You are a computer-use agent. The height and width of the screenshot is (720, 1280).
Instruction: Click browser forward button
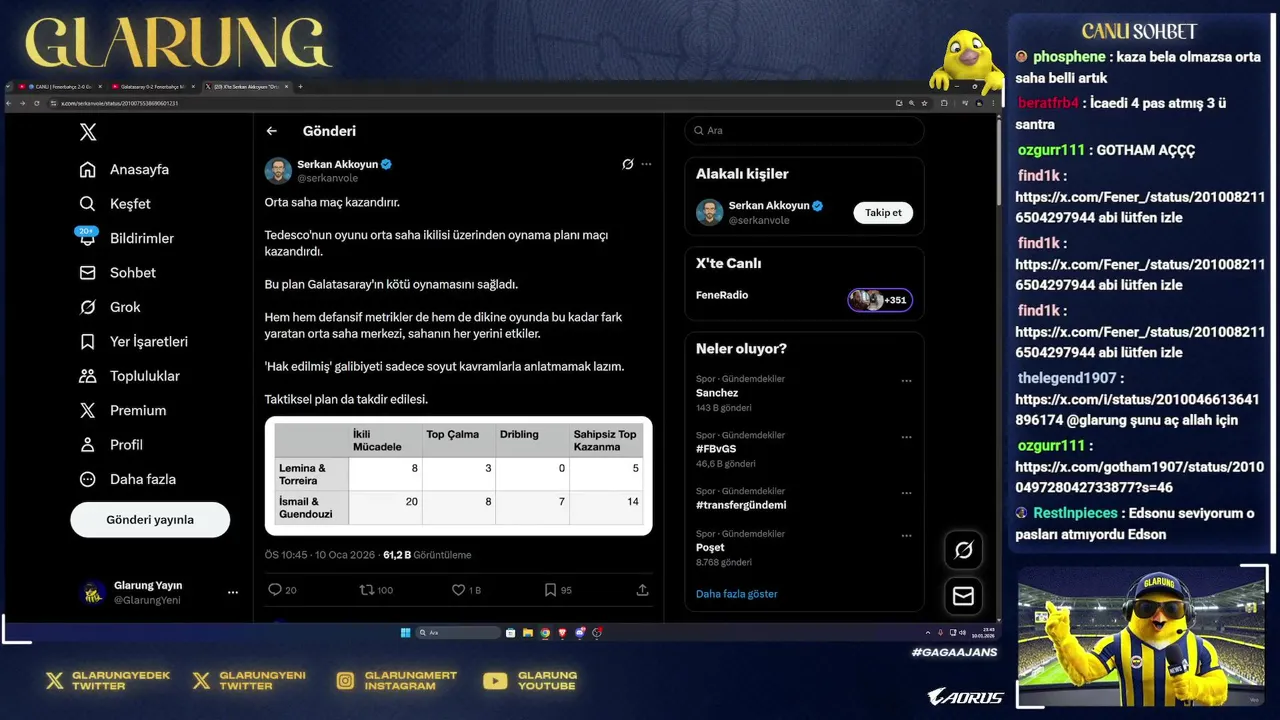23,103
